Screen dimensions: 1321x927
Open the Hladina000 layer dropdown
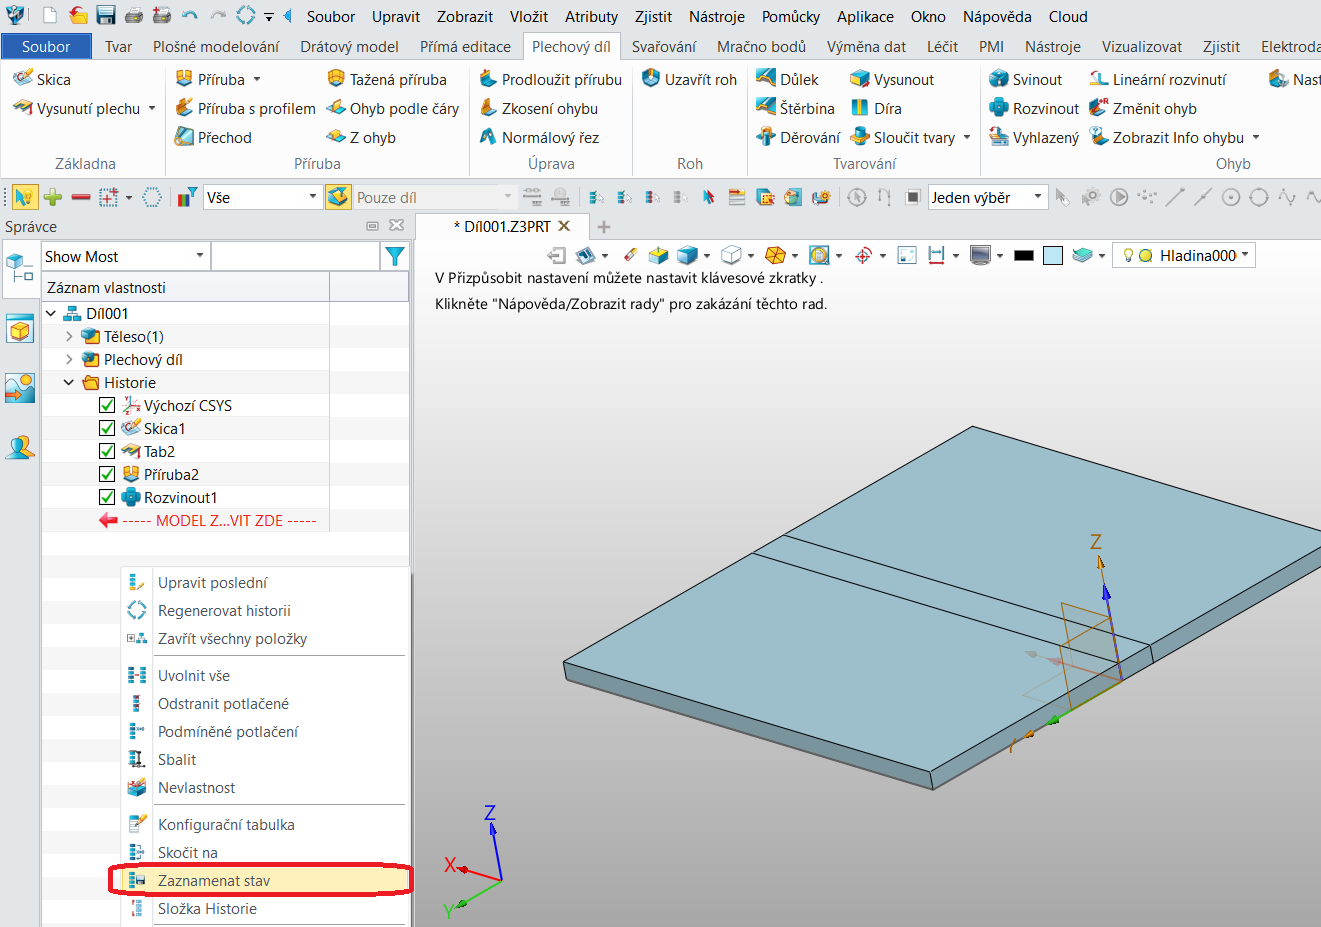pyautogui.click(x=1184, y=255)
